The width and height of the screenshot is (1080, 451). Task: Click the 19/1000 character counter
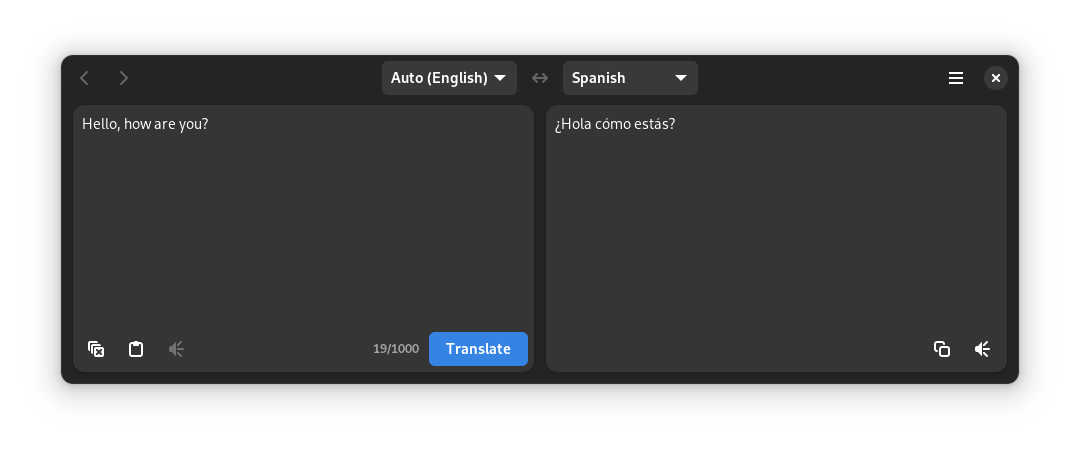tap(396, 349)
